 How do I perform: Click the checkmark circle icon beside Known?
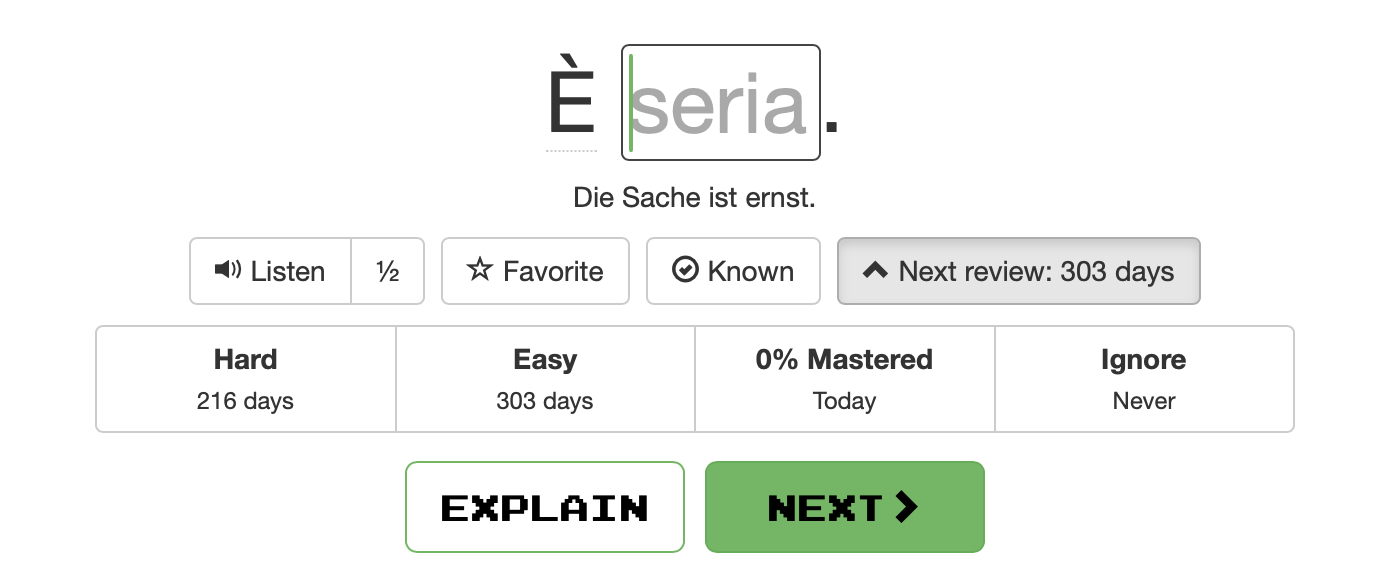point(685,270)
